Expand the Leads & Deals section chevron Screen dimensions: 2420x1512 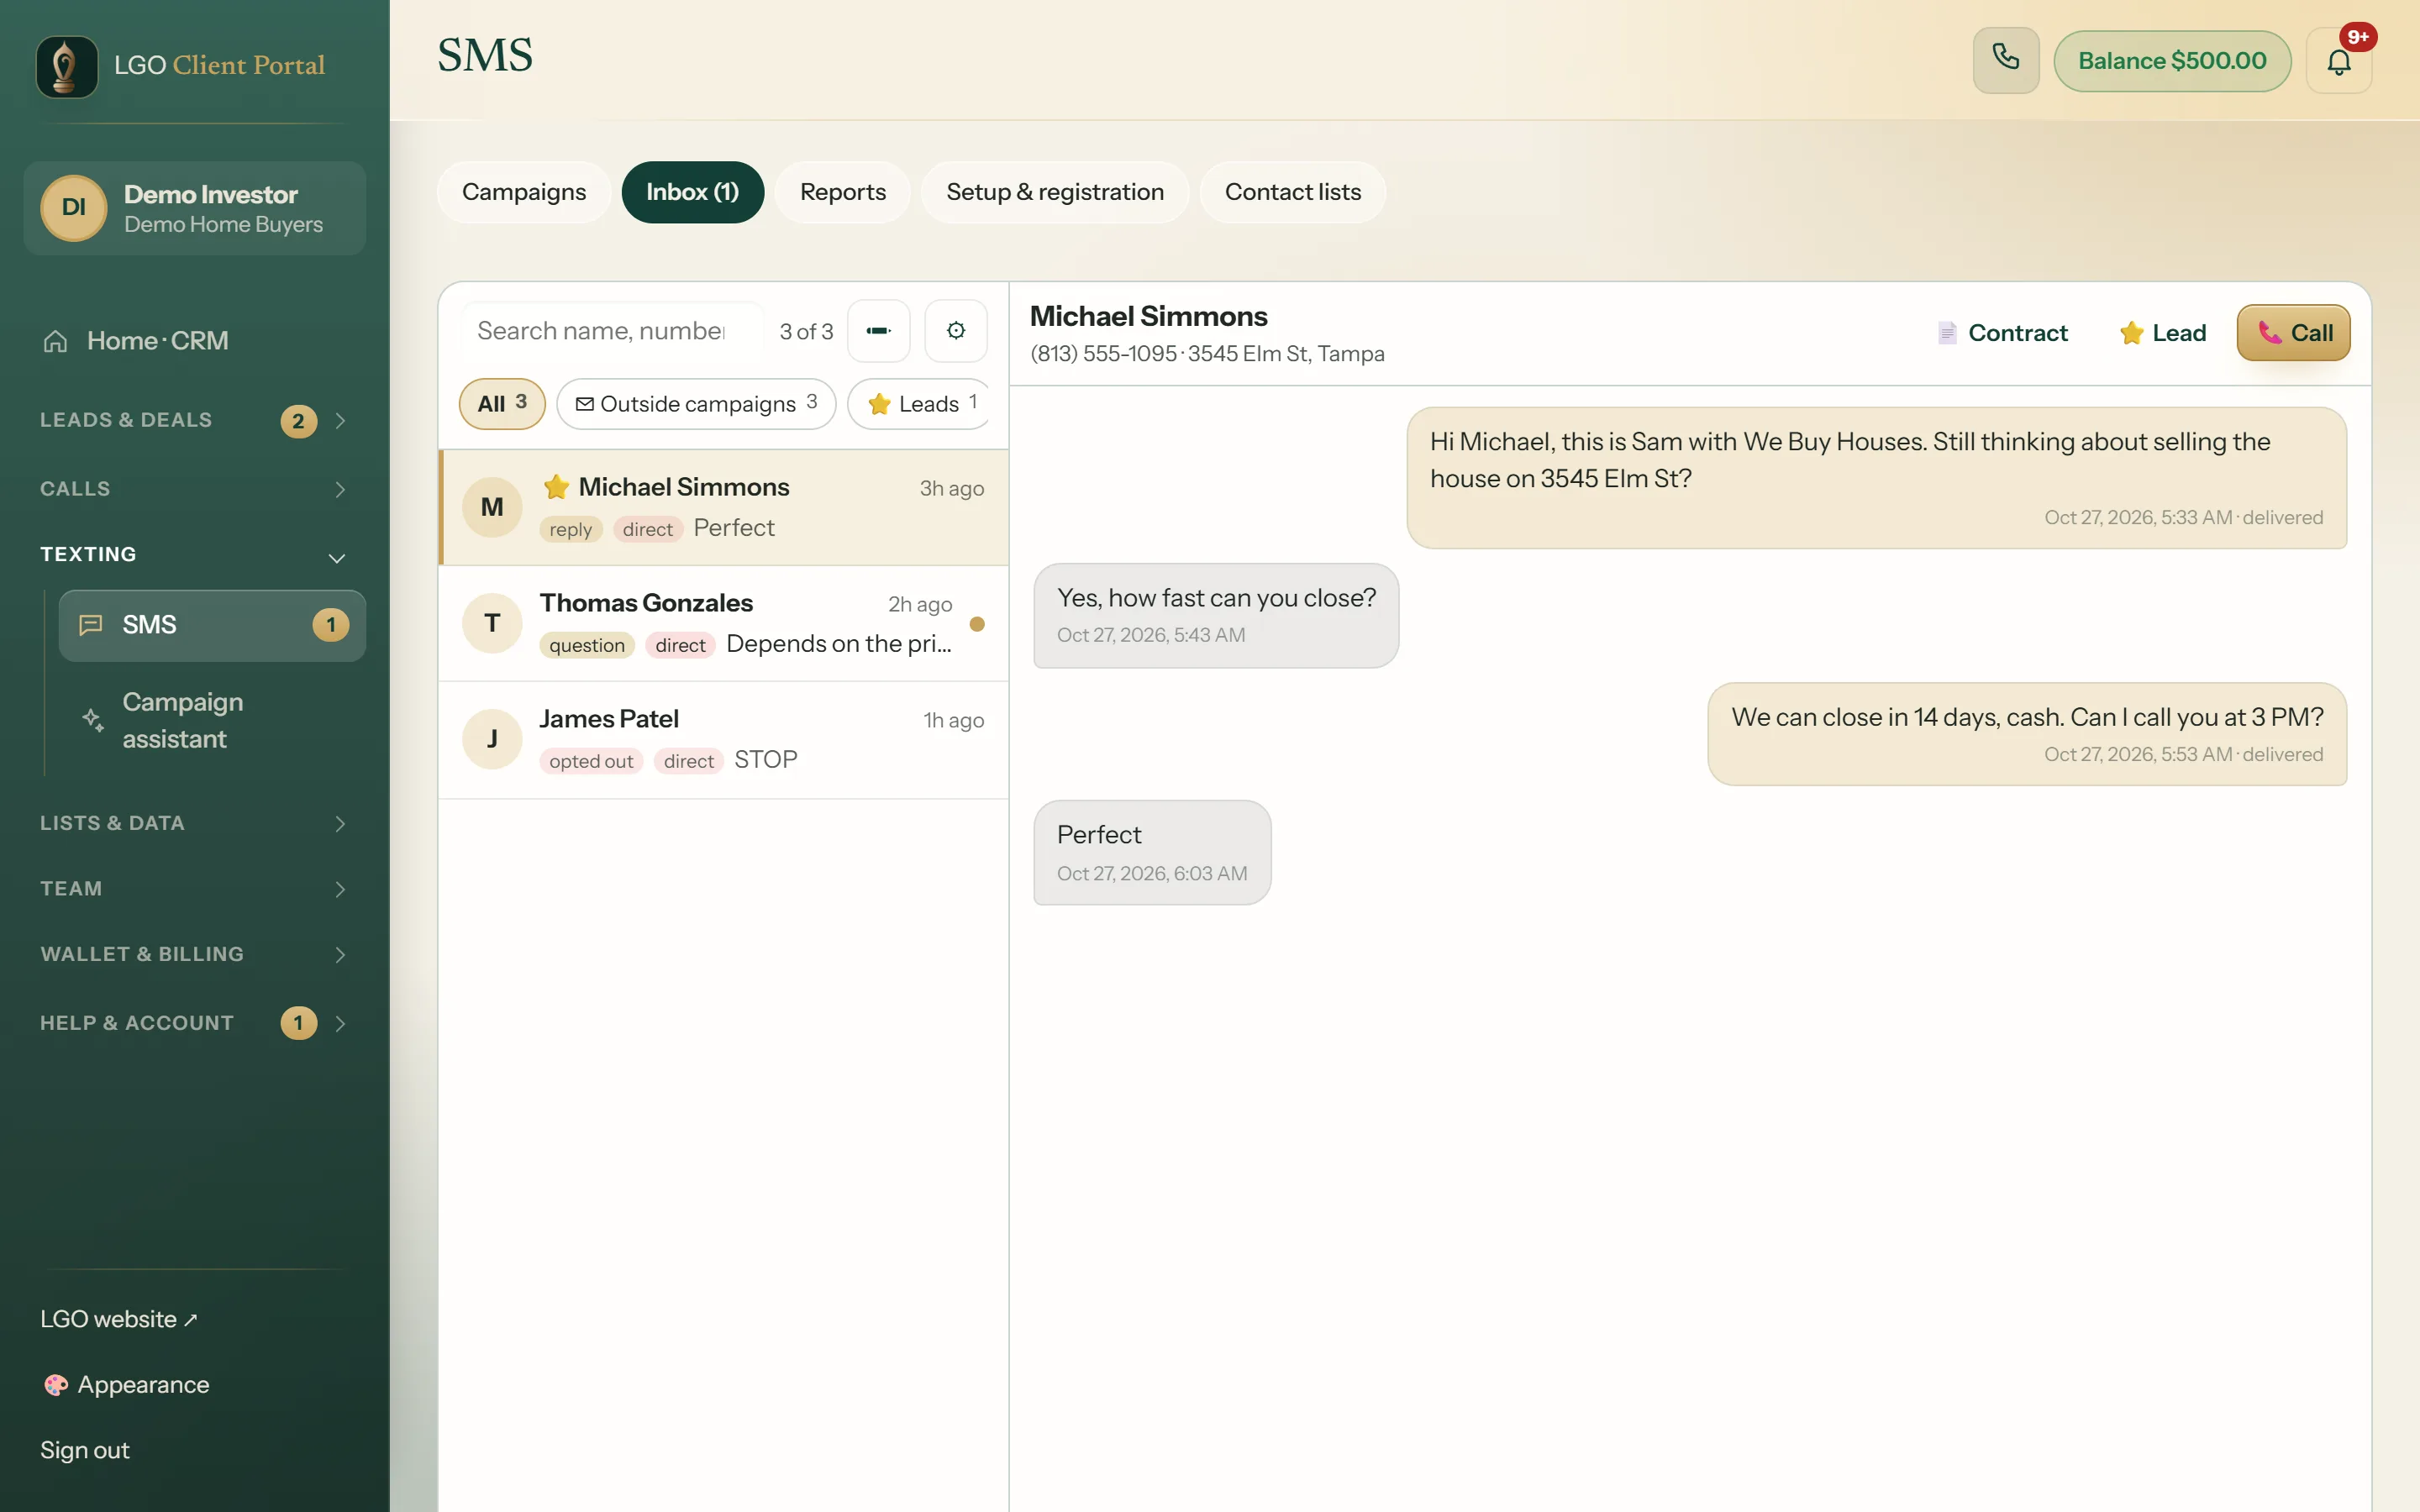tap(340, 421)
